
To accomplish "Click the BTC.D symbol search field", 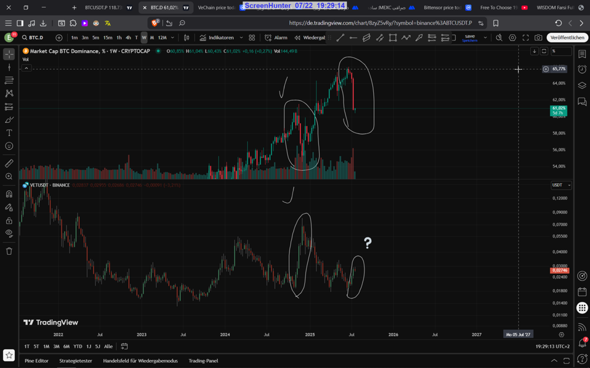I will pos(33,38).
